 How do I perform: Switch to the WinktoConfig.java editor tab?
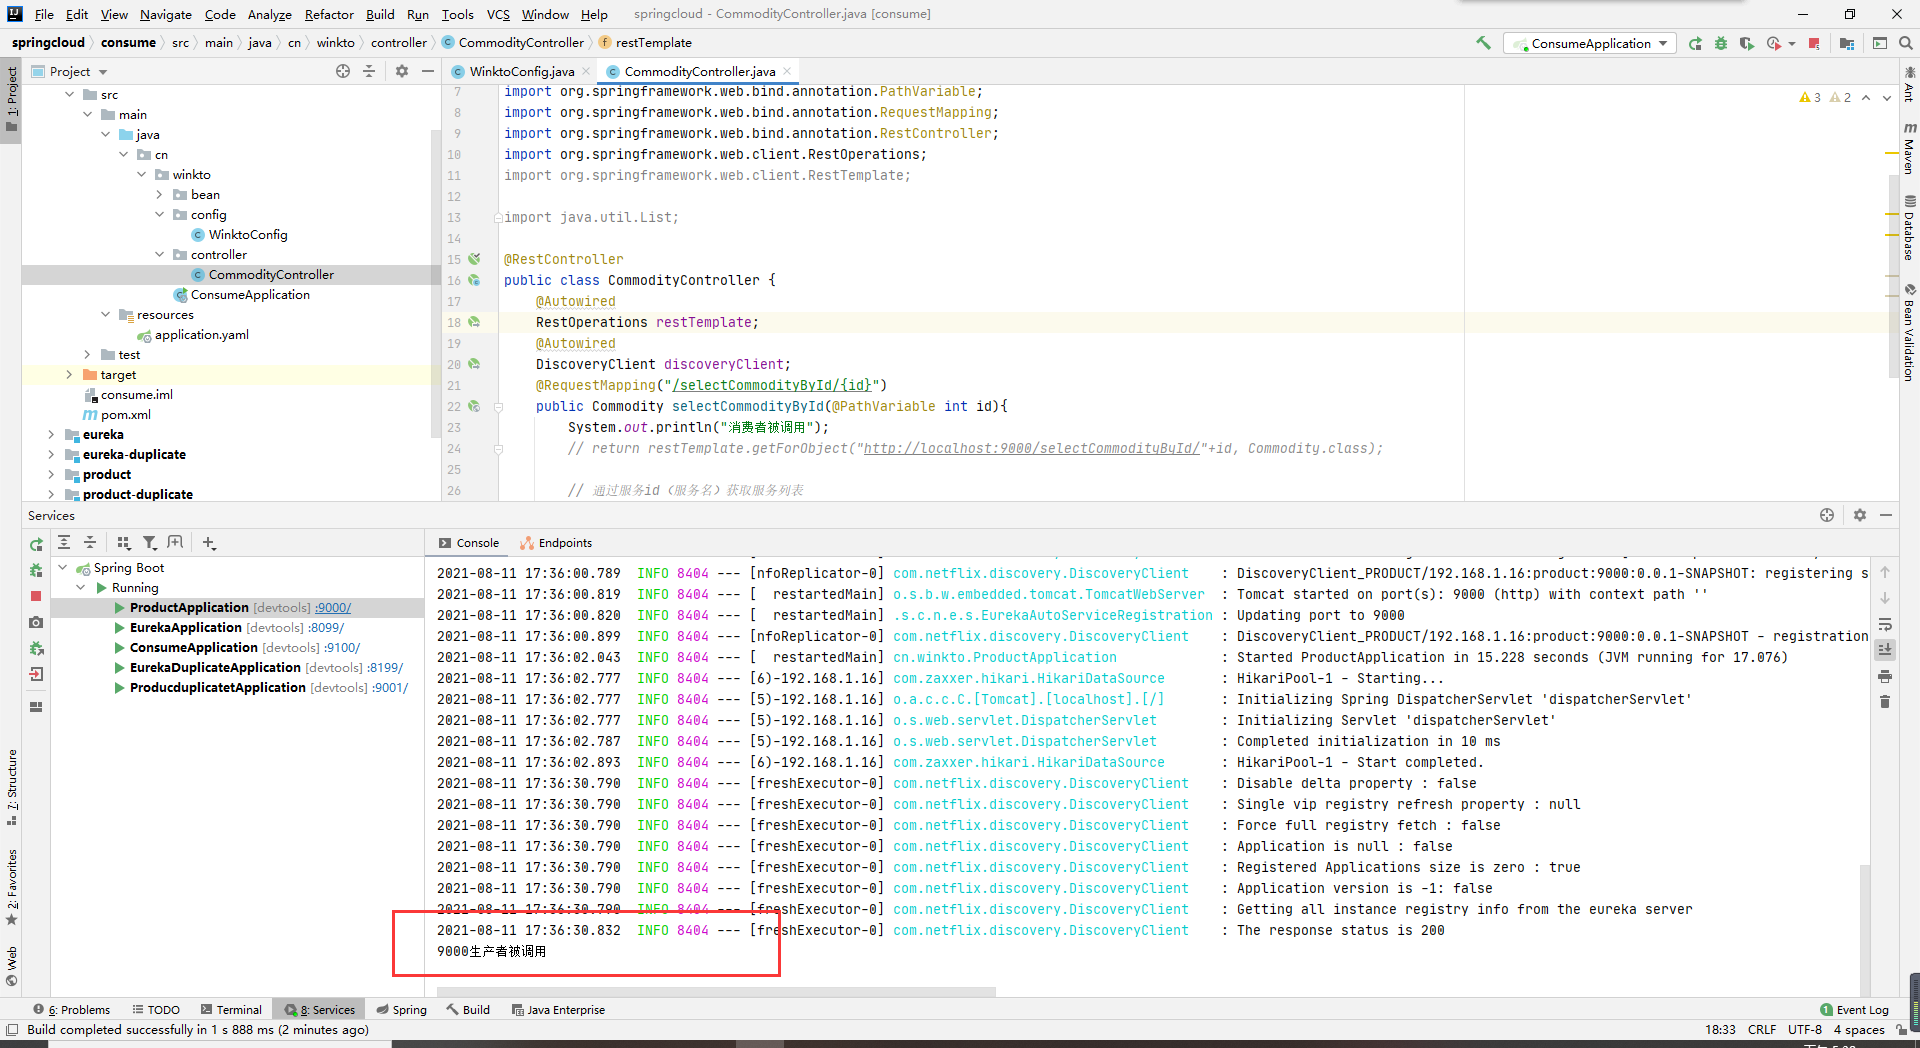coord(521,71)
